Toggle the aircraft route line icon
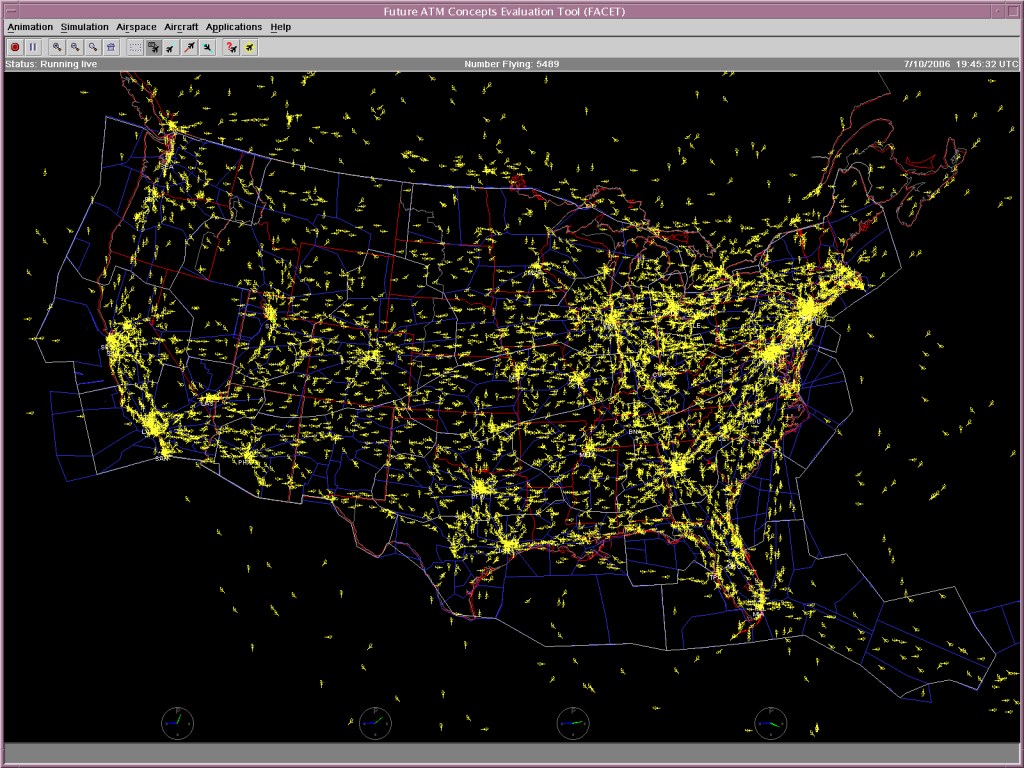This screenshot has height=768, width=1024. point(189,47)
